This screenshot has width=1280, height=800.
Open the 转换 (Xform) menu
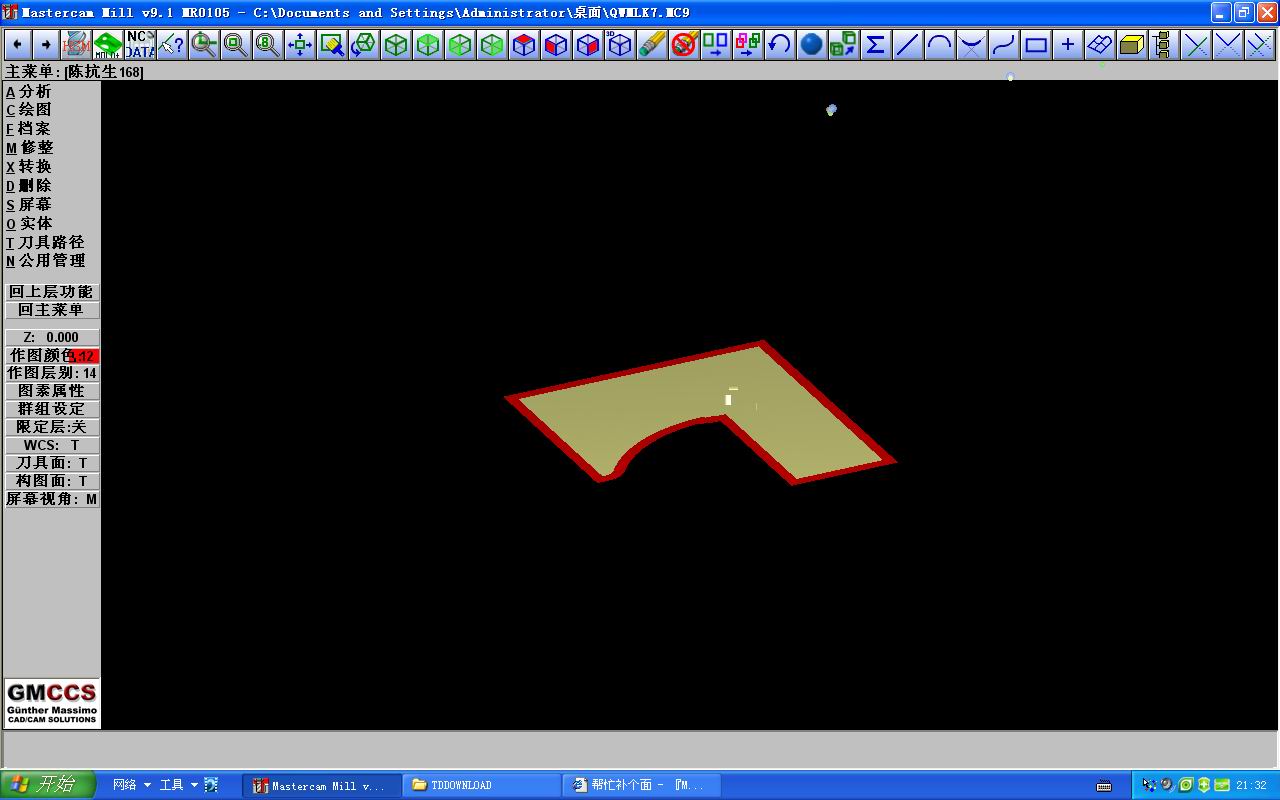28,167
